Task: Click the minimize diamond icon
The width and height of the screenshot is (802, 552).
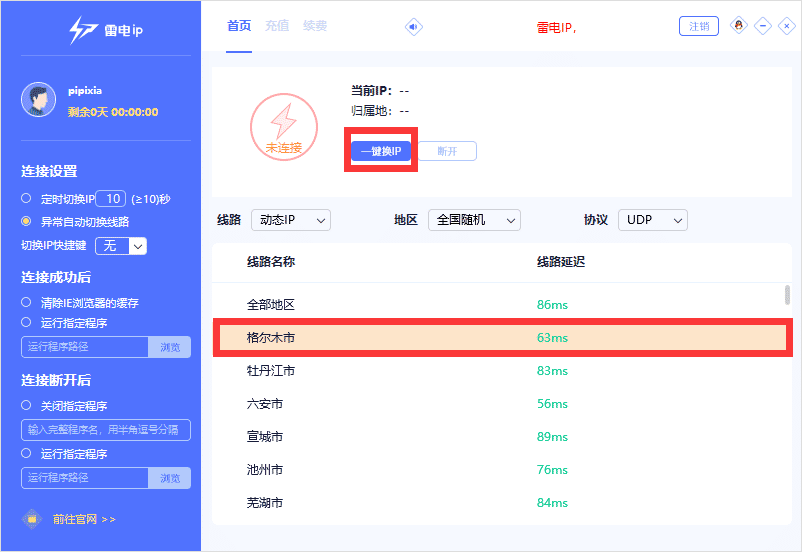Action: tap(763, 26)
